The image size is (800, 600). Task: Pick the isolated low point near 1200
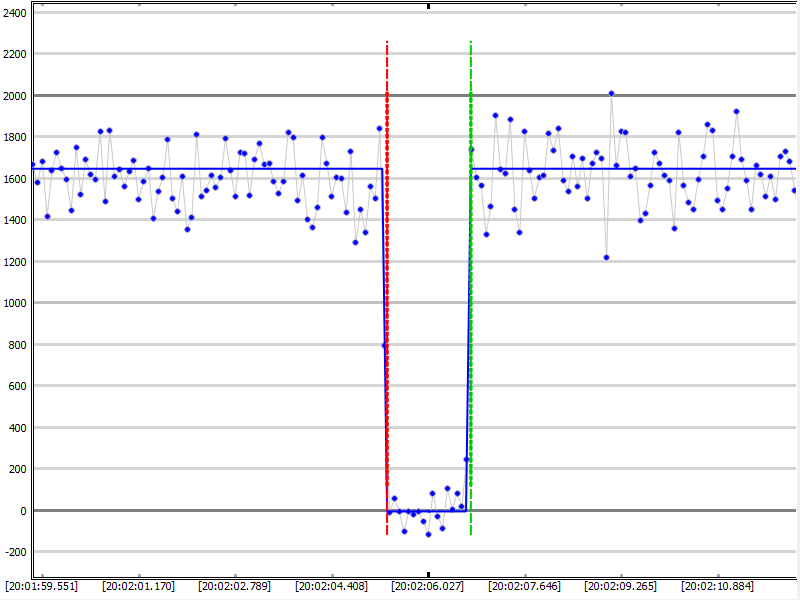(606, 257)
